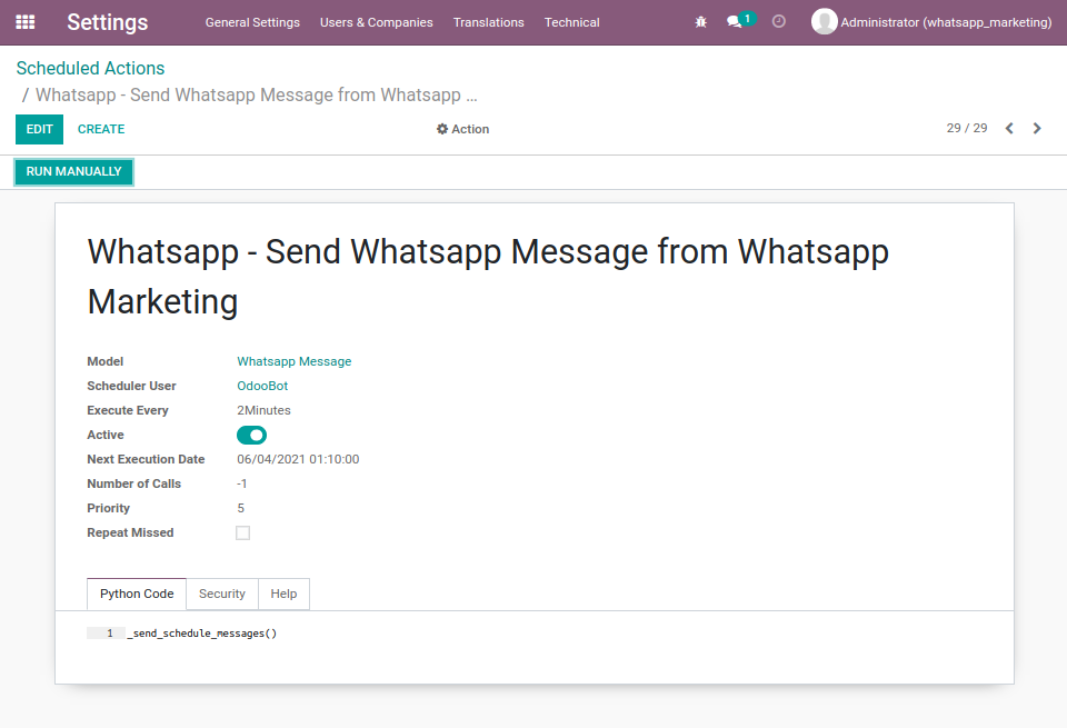The image size is (1067, 728).
Task: Click the code line number 1
Action: click(110, 633)
